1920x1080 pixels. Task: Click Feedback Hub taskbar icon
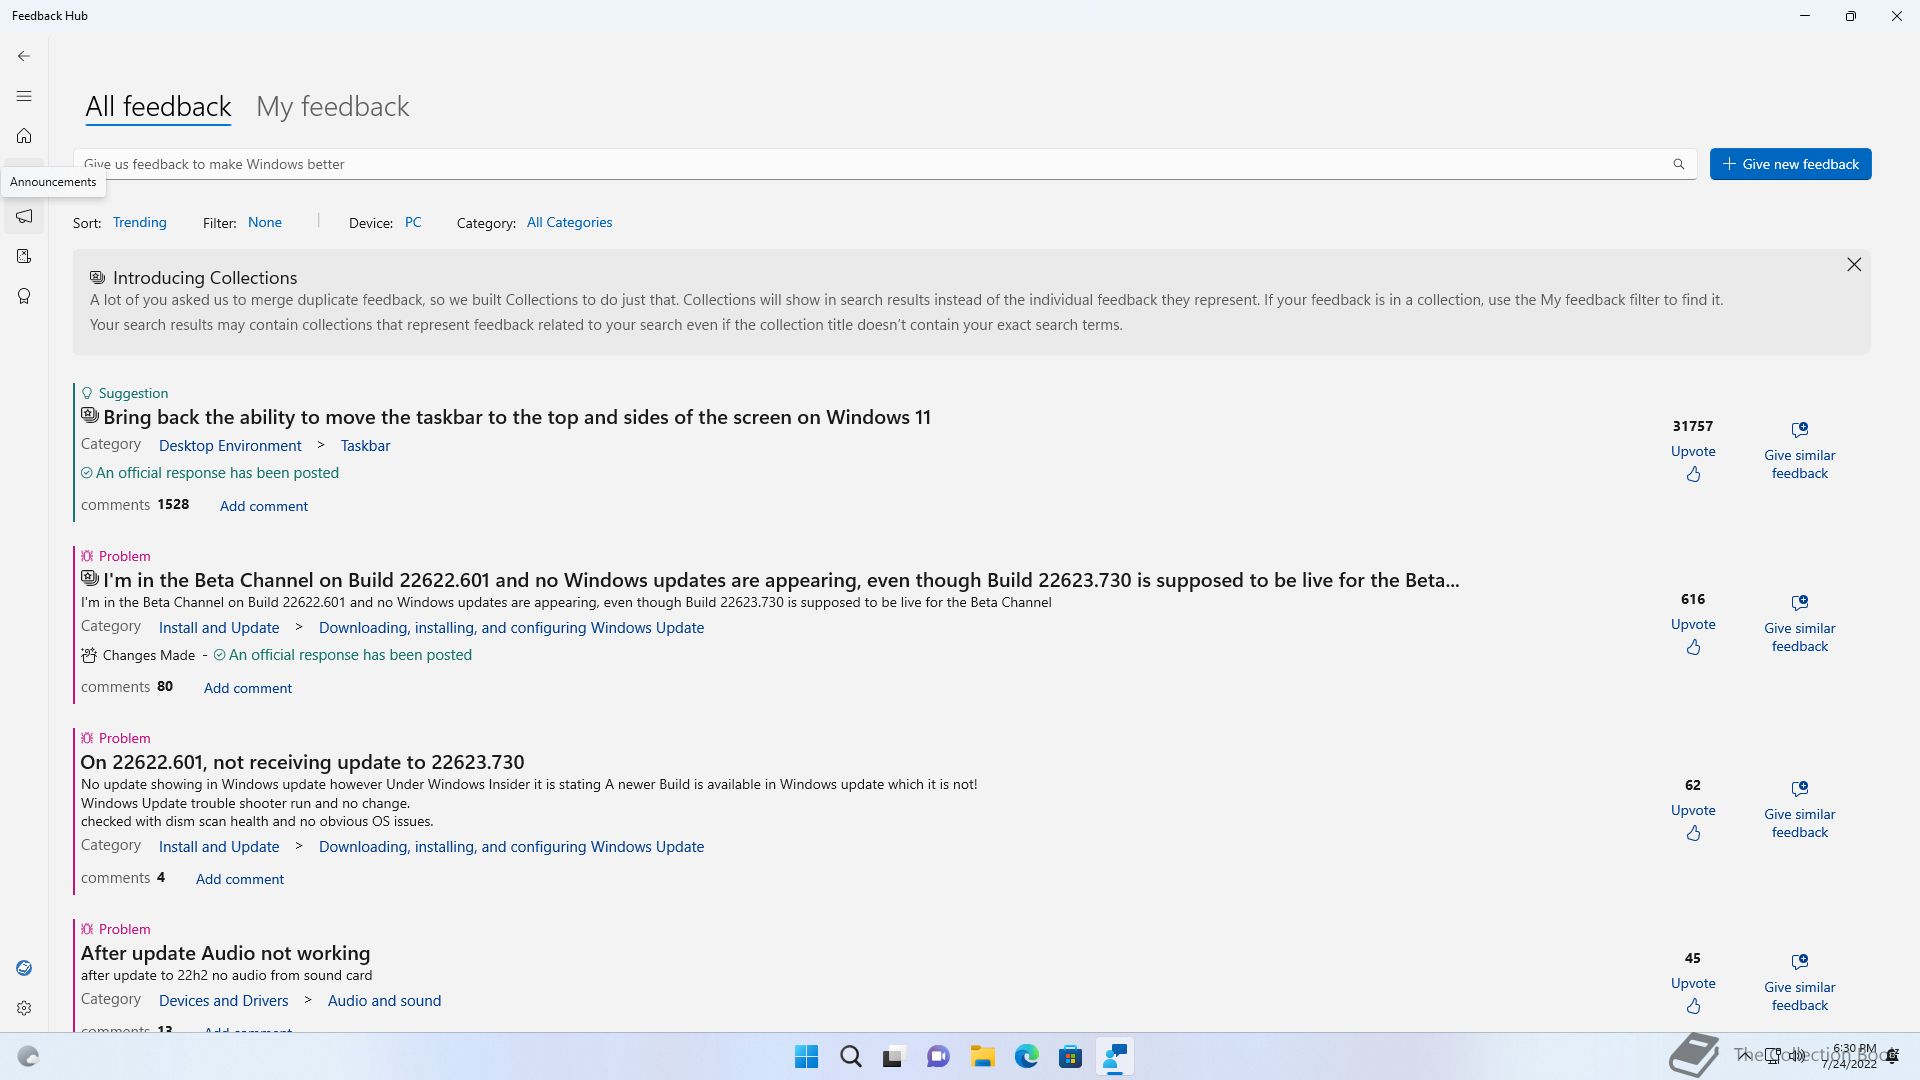point(1114,1056)
